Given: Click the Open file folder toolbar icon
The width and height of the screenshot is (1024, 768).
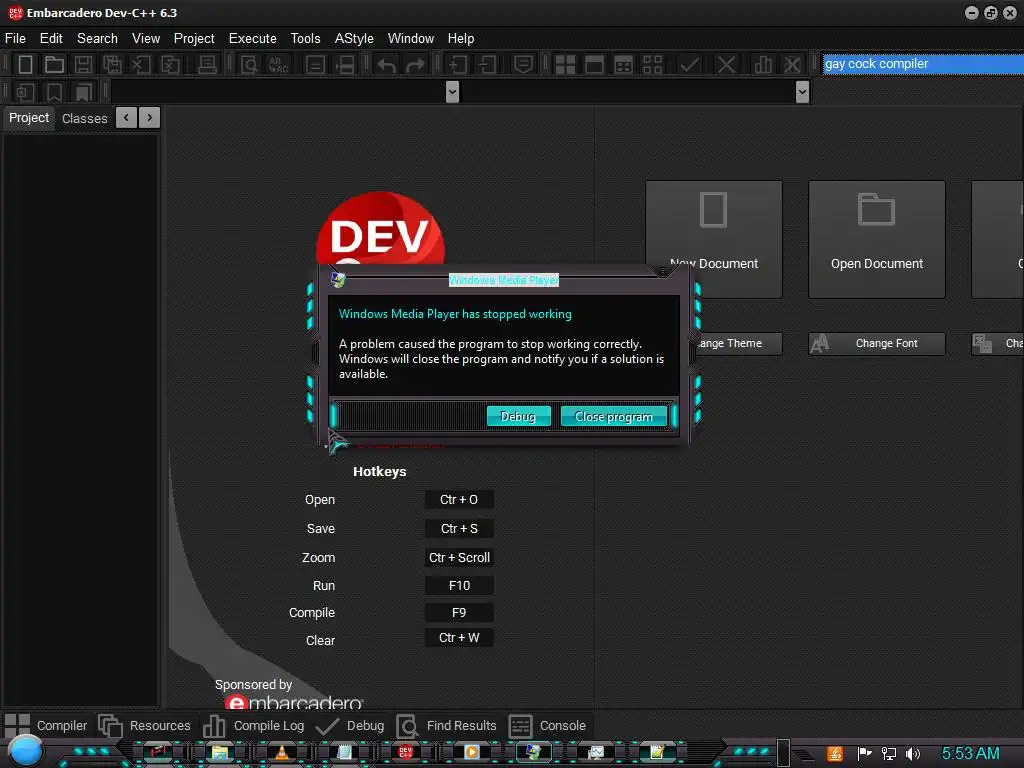Looking at the screenshot, I should [54, 64].
